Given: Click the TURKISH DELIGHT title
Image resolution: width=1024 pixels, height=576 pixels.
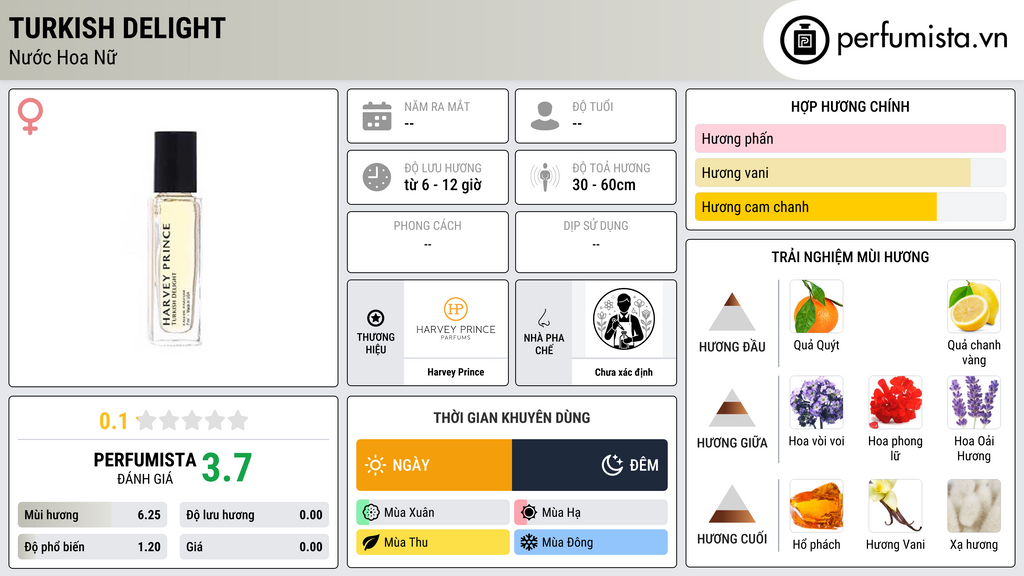Looking at the screenshot, I should coord(117,29).
